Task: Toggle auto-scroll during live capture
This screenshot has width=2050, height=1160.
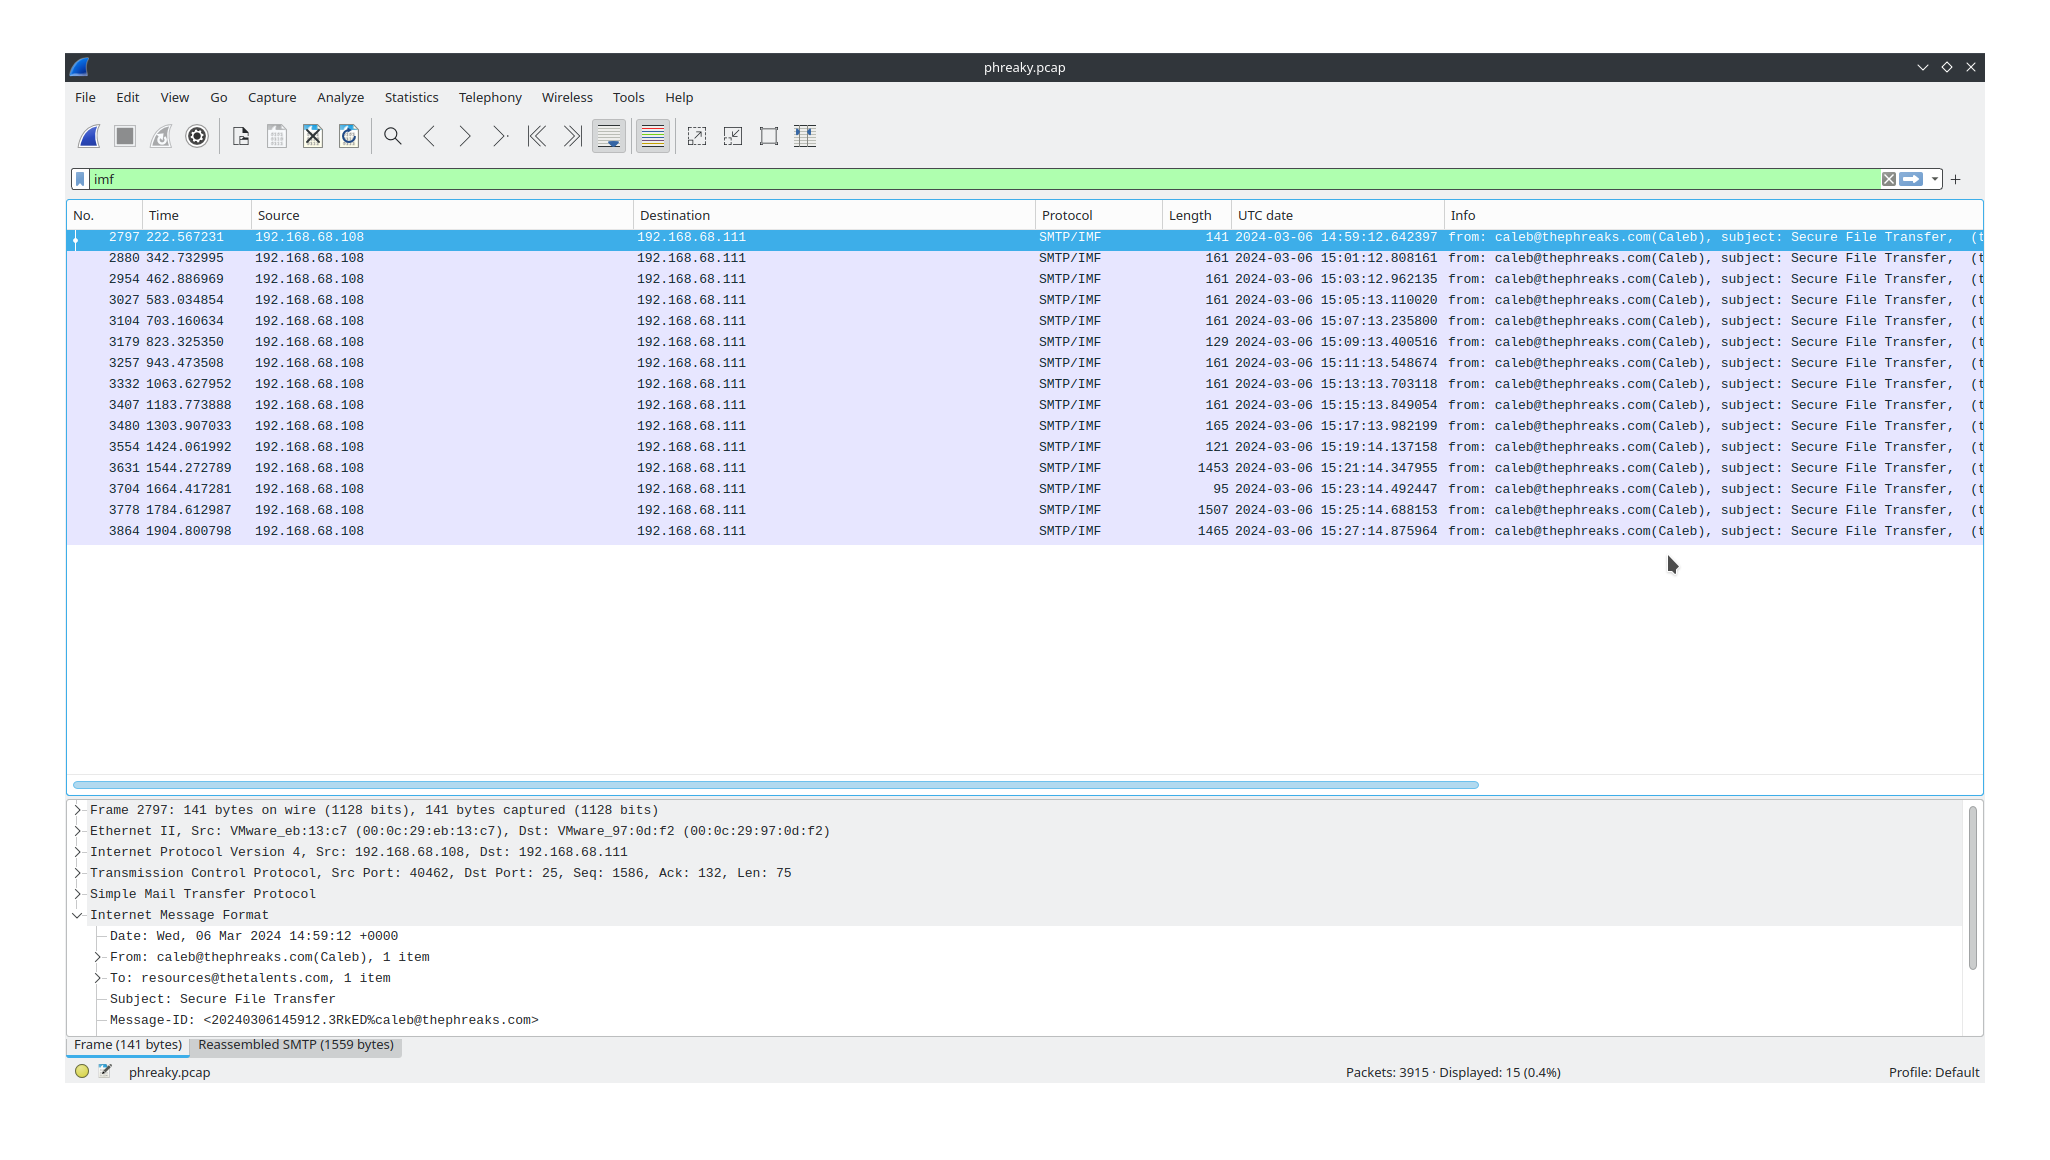Action: [609, 137]
